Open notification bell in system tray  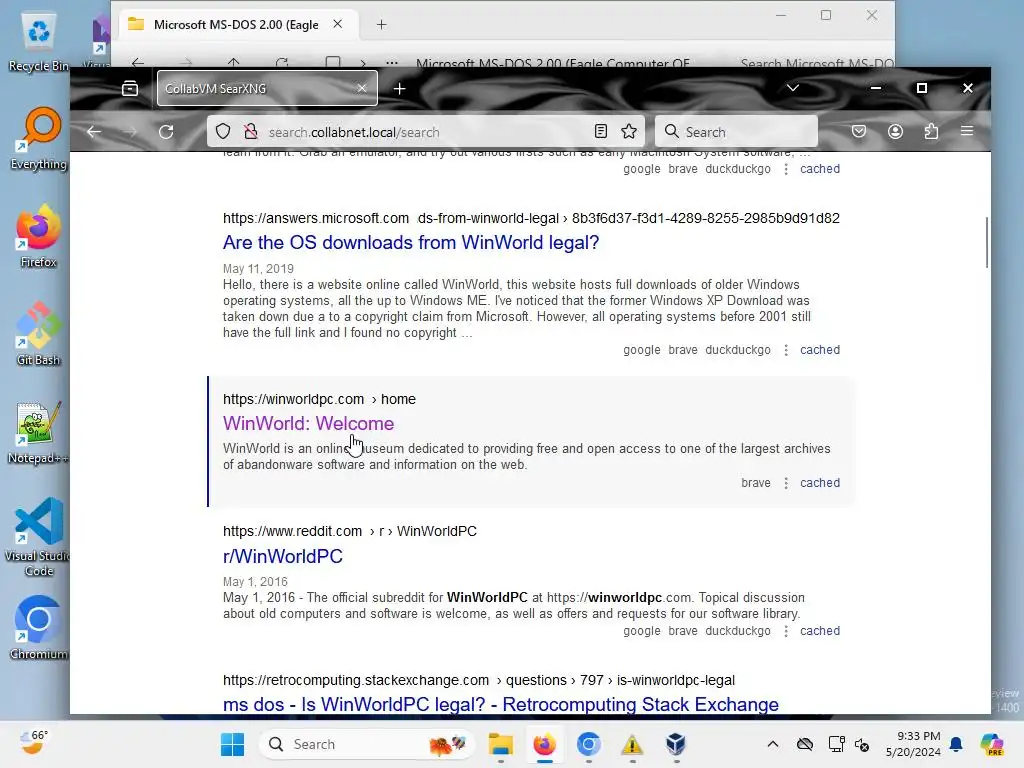956,744
